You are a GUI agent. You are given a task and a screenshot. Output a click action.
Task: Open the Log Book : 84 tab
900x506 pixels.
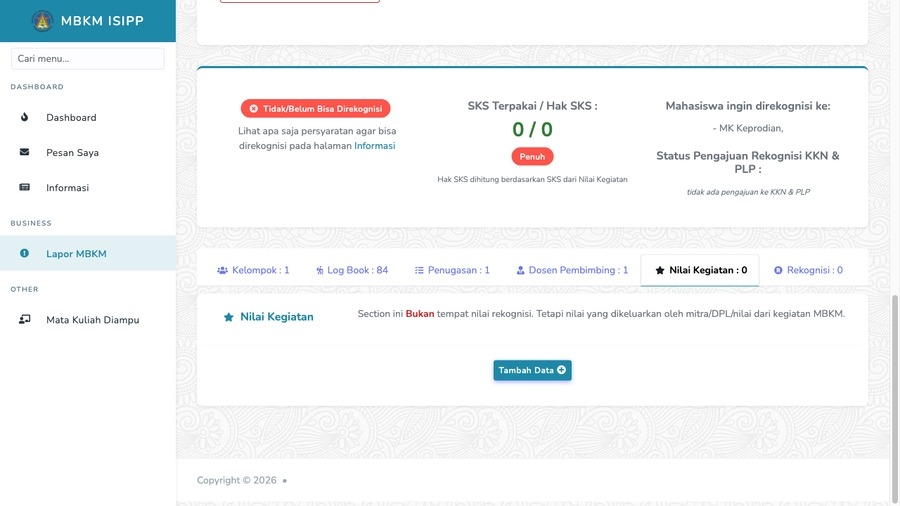tap(351, 270)
